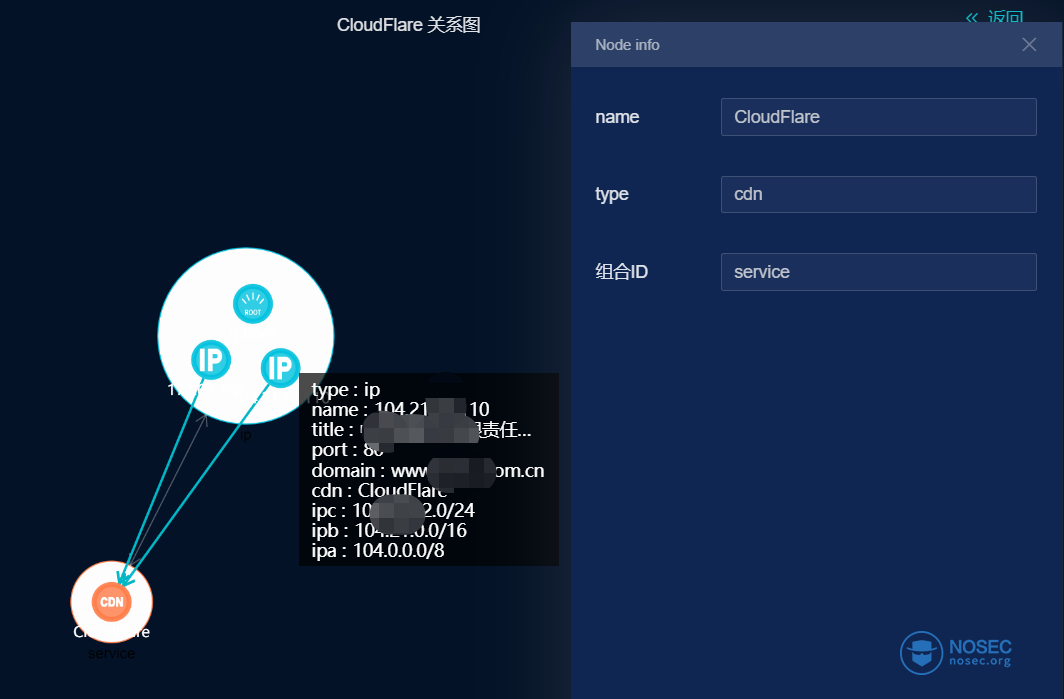Go back via the 返回 link
This screenshot has width=1064, height=699.
click(x=995, y=17)
